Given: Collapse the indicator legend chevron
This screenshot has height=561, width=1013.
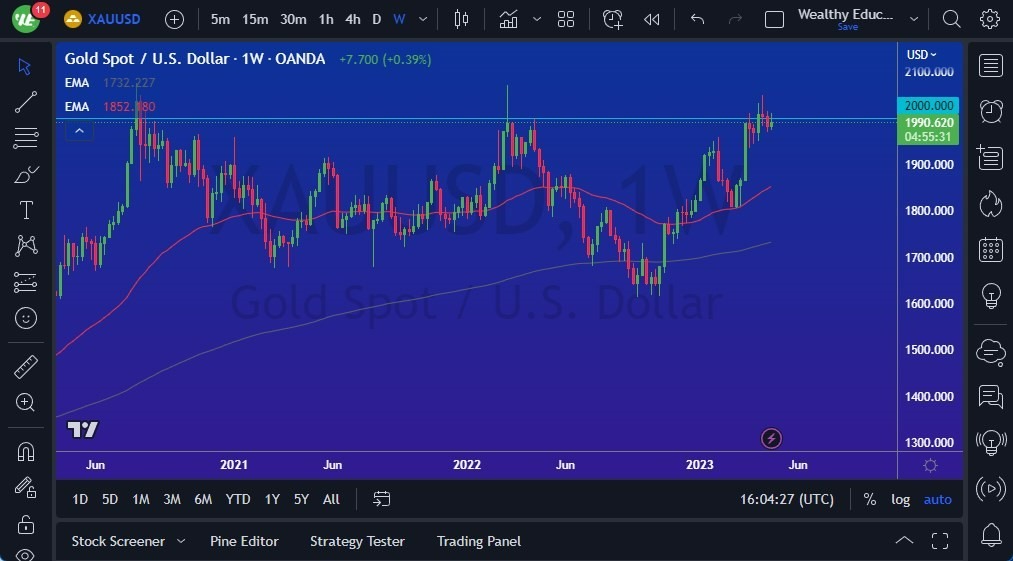Looking at the screenshot, I should pyautogui.click(x=79, y=131).
